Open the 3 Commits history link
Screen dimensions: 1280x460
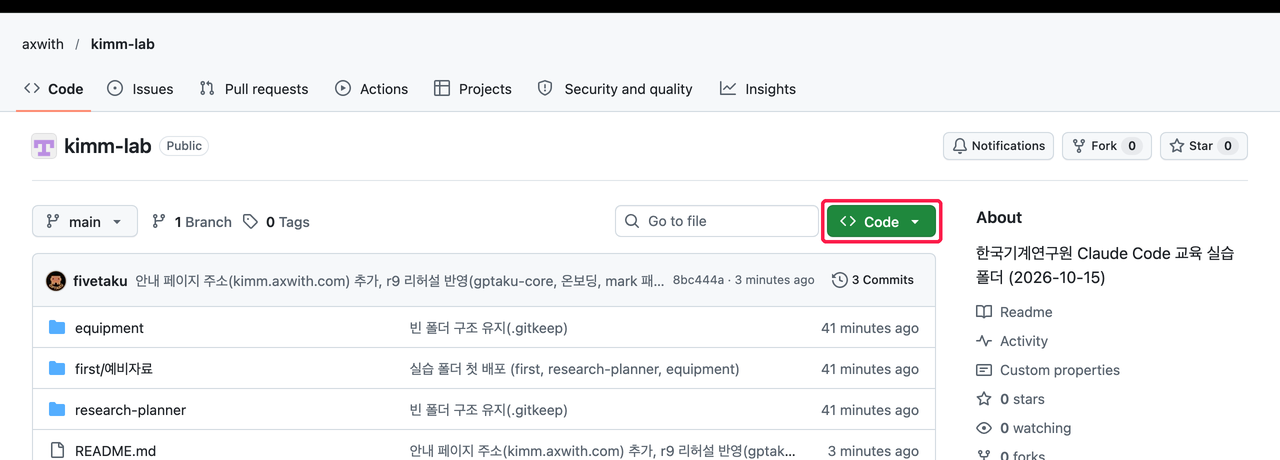point(873,280)
